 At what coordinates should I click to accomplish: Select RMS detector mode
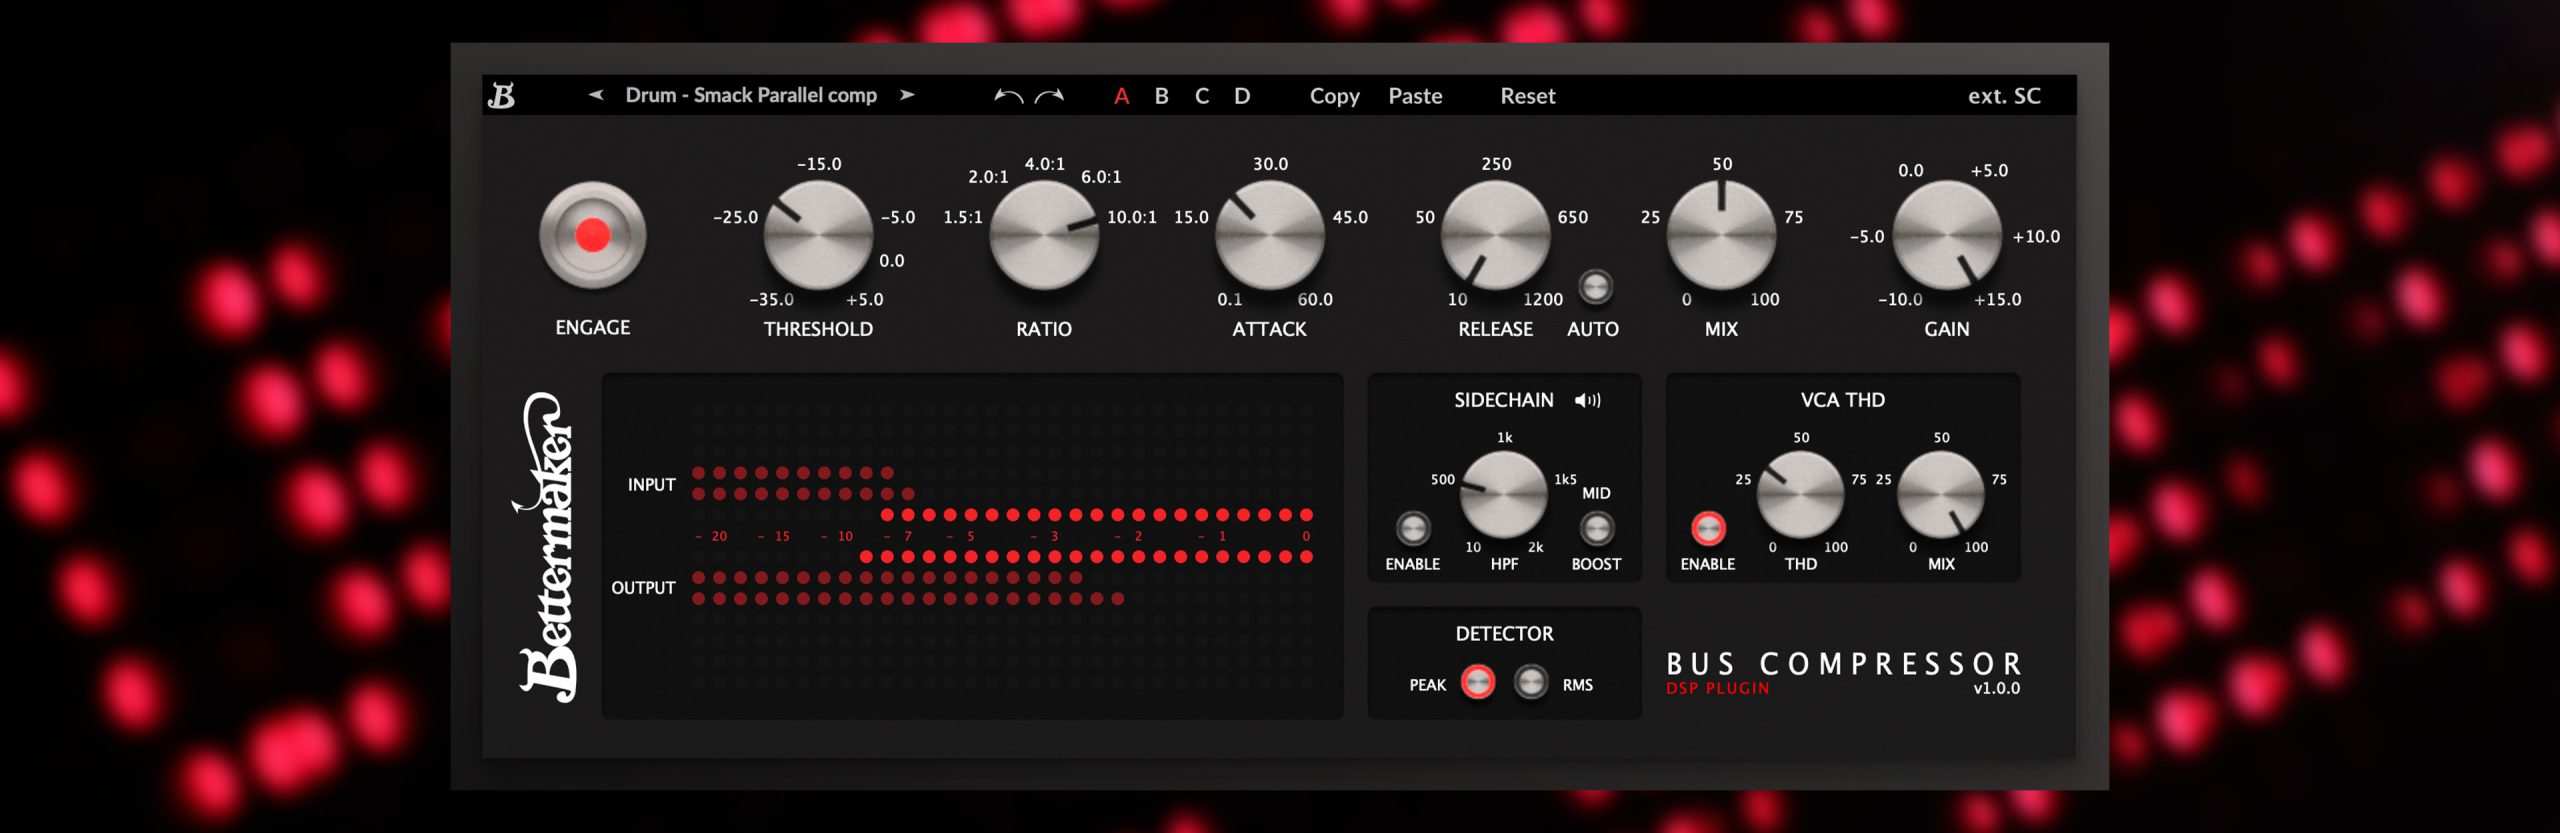tap(1531, 682)
